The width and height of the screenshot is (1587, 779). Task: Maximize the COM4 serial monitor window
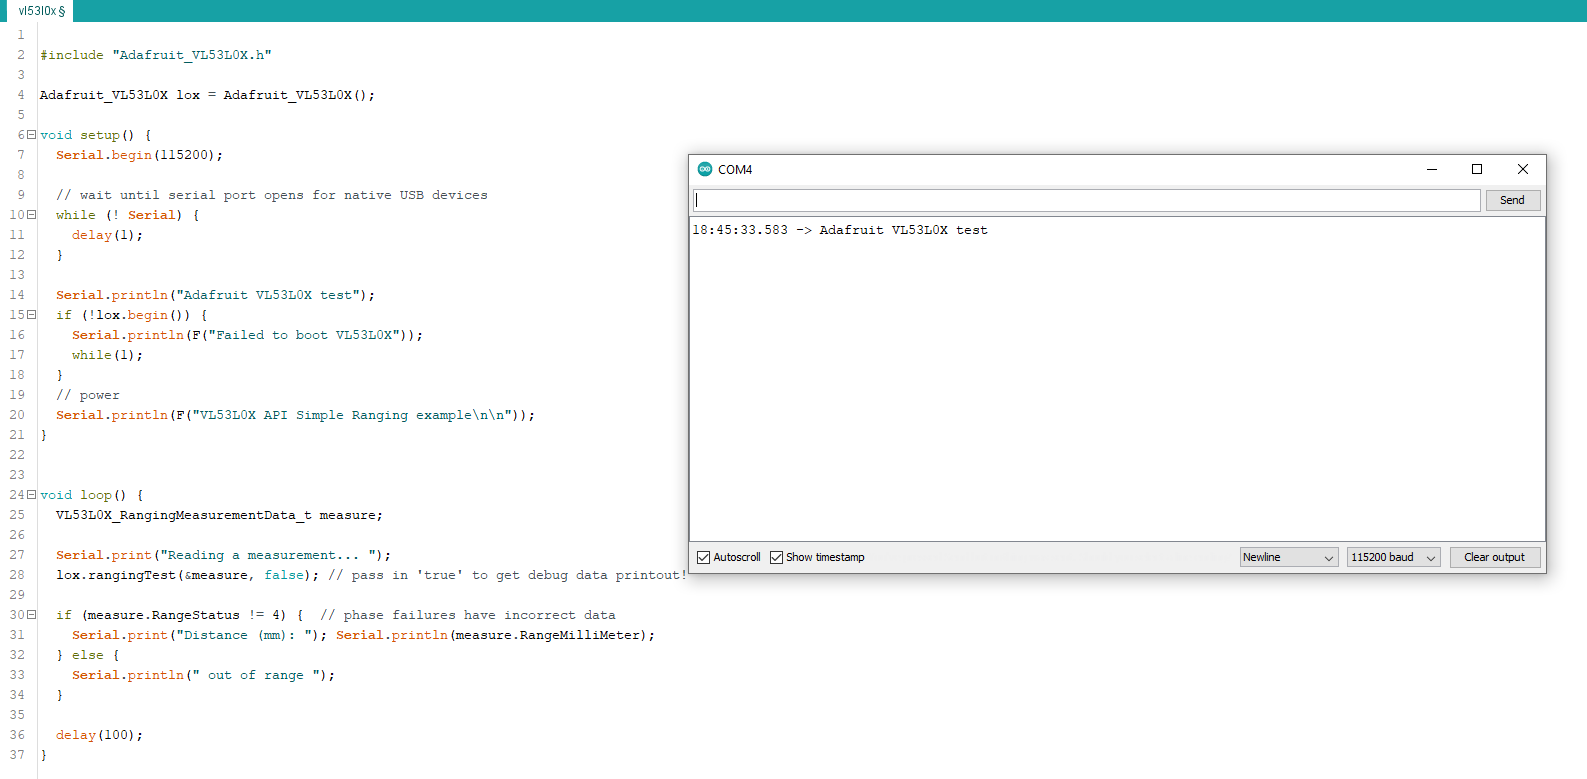pos(1477,170)
